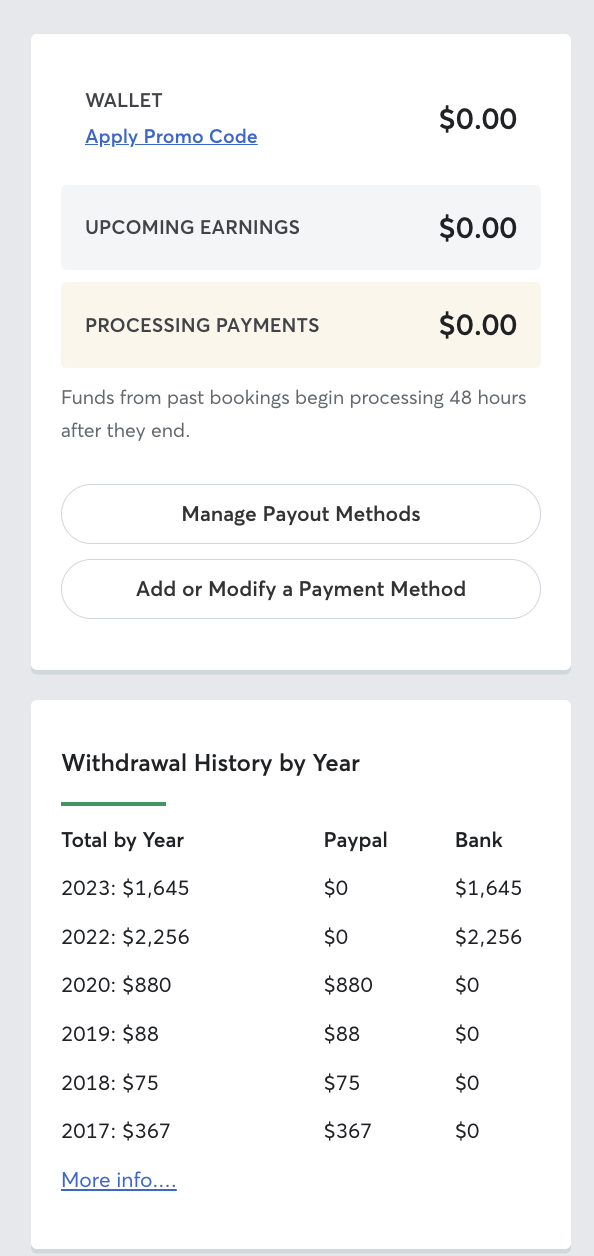Click the processing payments explanation text
Viewport: 594px width, 1256px height.
(294, 413)
